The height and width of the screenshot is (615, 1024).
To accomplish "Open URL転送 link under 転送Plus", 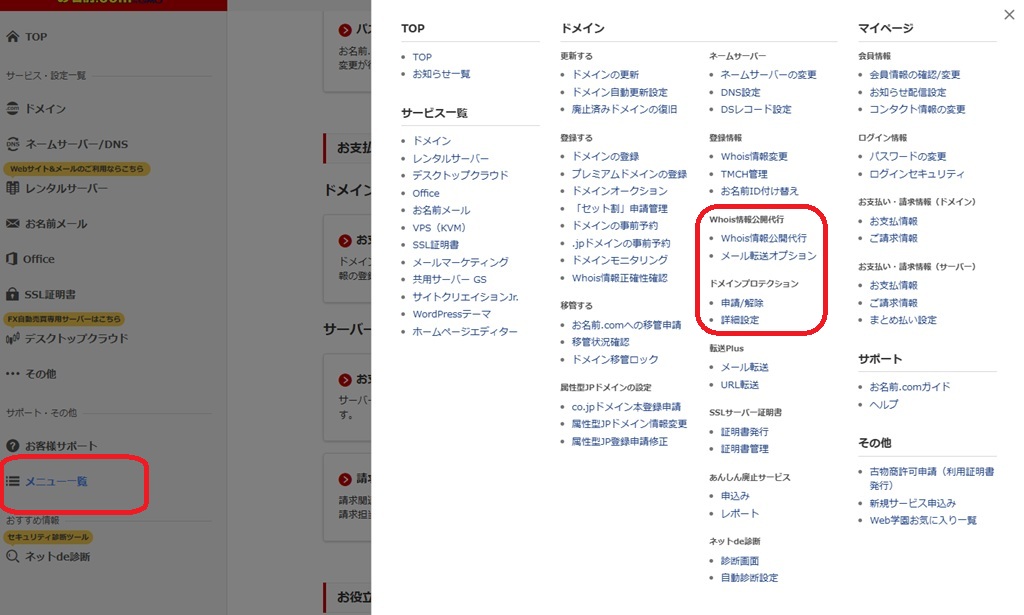I will coord(740,385).
